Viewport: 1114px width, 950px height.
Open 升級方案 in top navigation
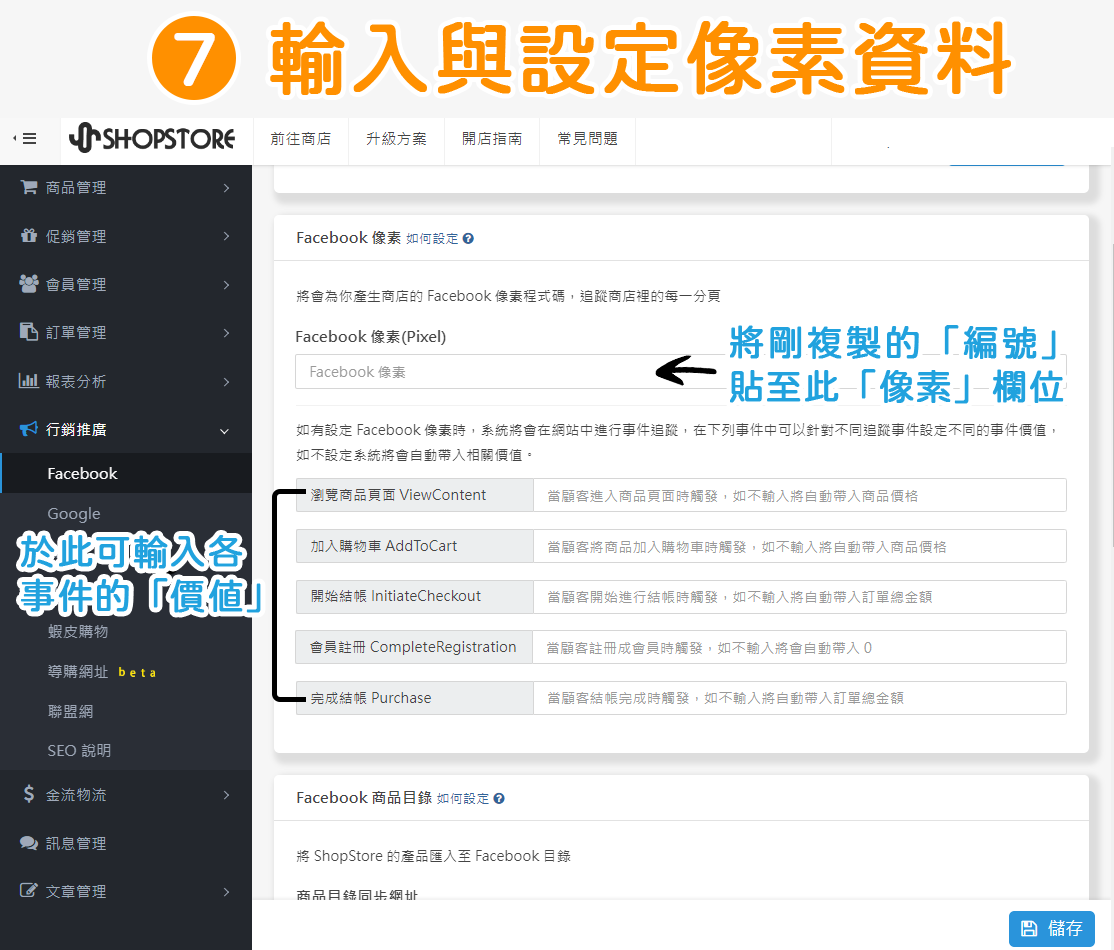click(x=396, y=139)
